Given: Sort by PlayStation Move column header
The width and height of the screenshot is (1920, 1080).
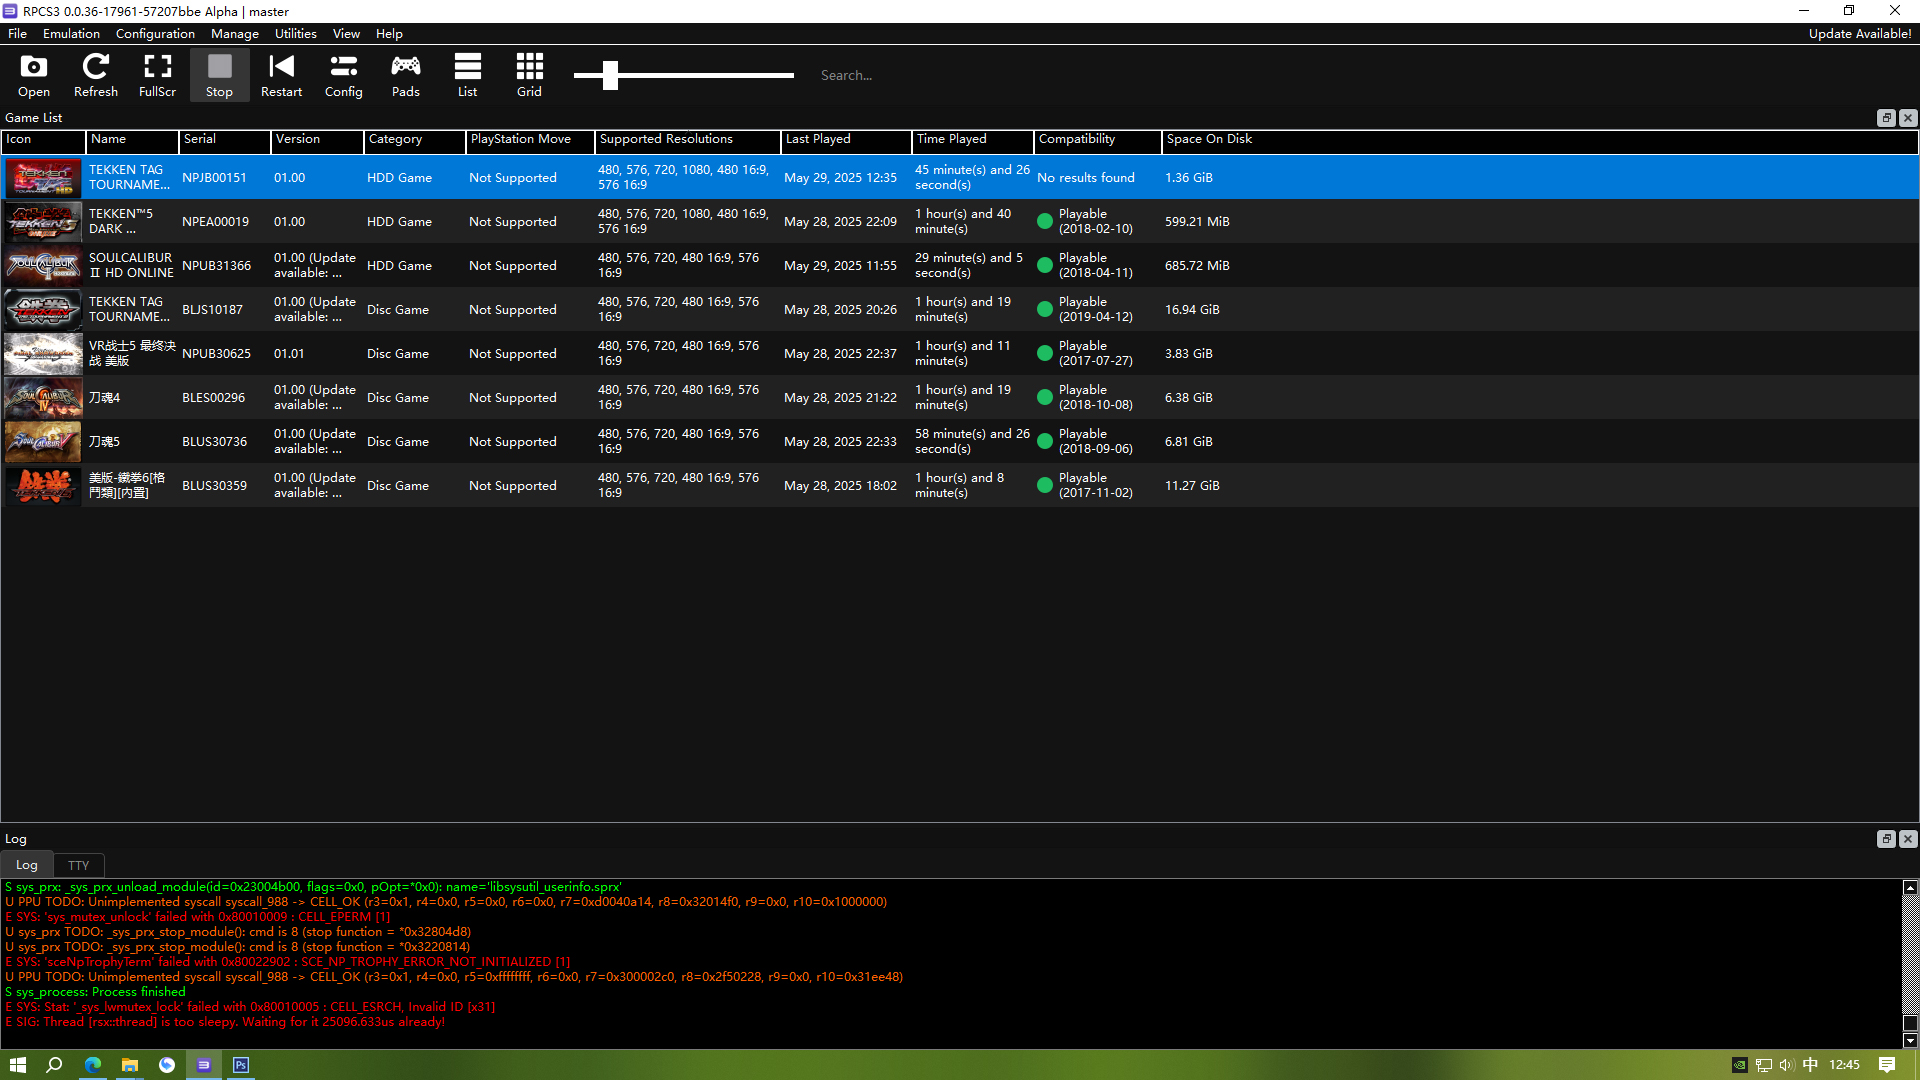Looking at the screenshot, I should coord(530,140).
